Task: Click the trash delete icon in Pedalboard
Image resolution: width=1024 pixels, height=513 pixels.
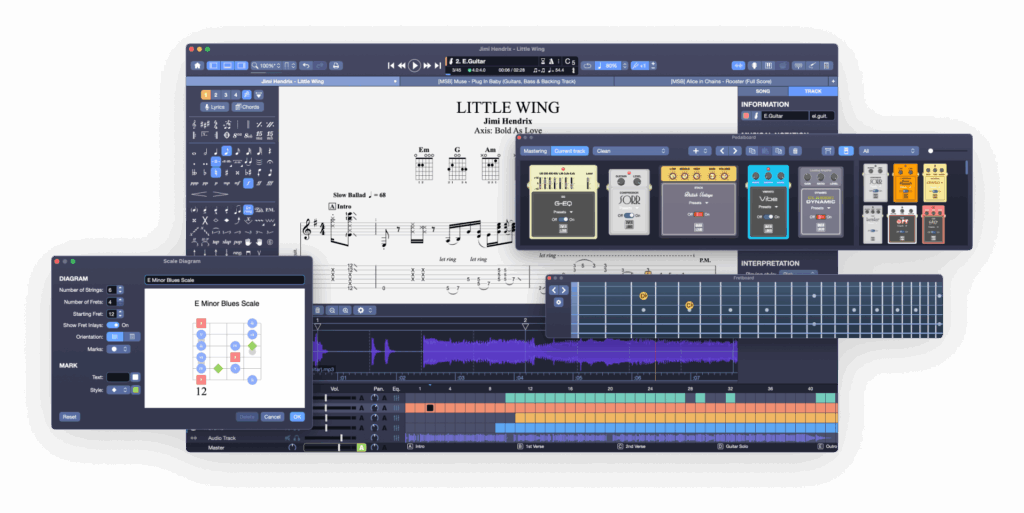Action: pyautogui.click(x=795, y=151)
